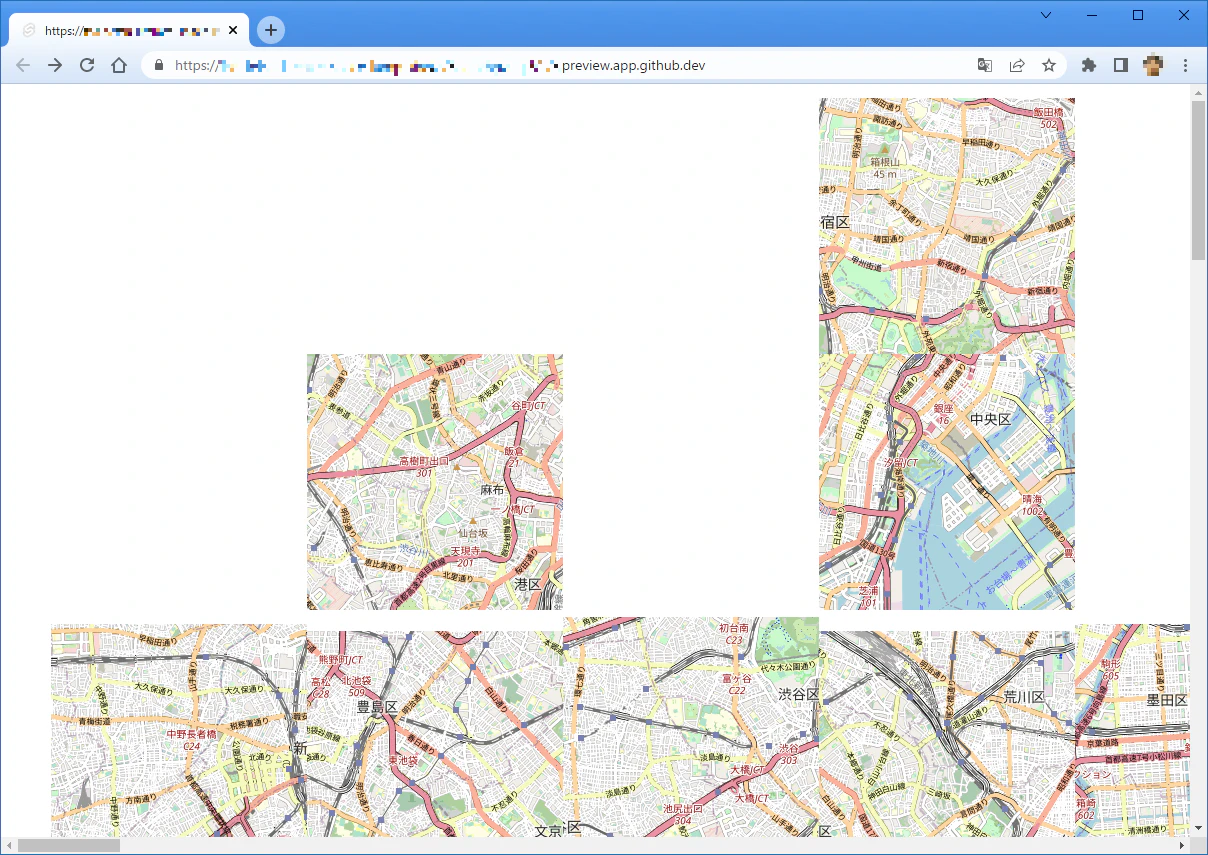Click the vertical scrollbar thumb
The image size is (1208, 855).
(x=1198, y=180)
